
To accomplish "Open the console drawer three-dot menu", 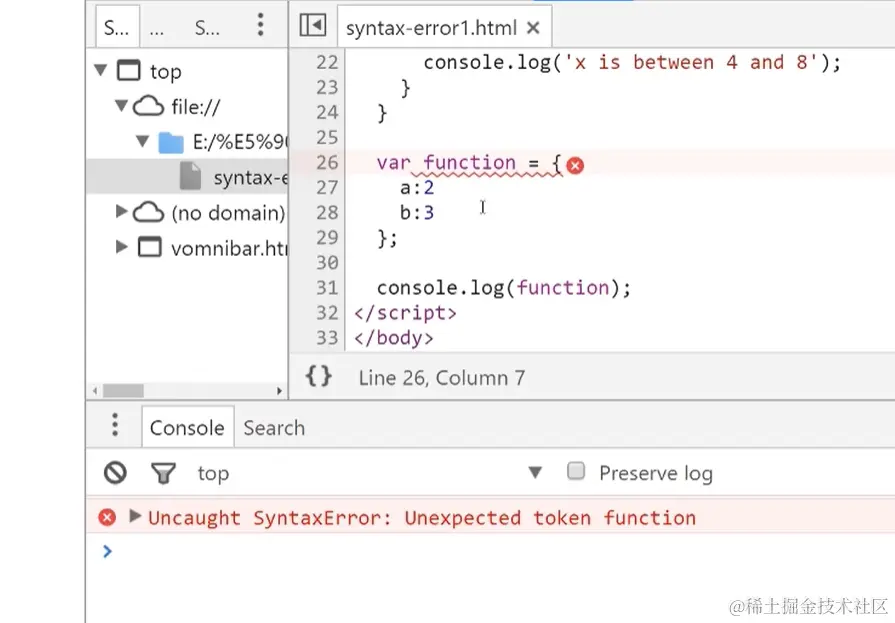I will click(115, 426).
